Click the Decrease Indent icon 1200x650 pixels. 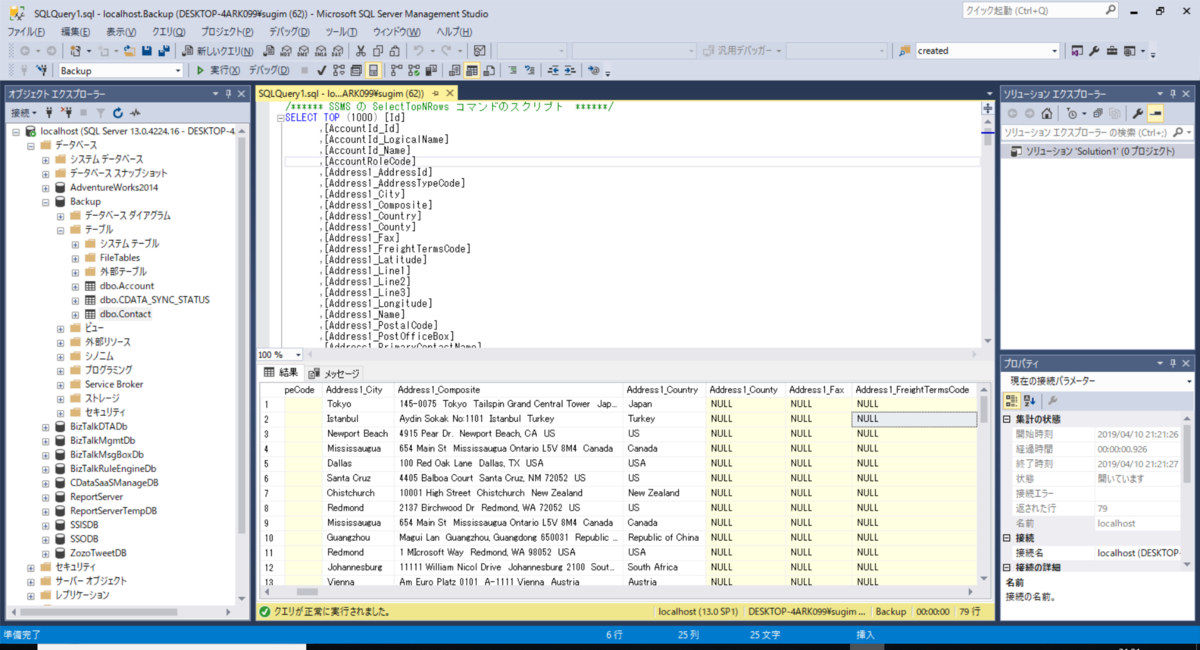(552, 71)
